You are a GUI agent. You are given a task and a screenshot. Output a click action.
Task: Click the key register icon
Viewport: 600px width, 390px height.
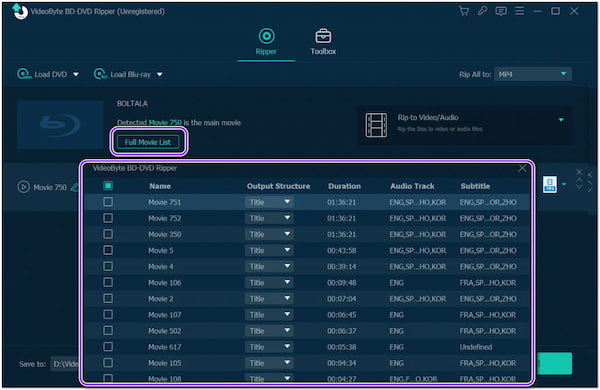[482, 11]
